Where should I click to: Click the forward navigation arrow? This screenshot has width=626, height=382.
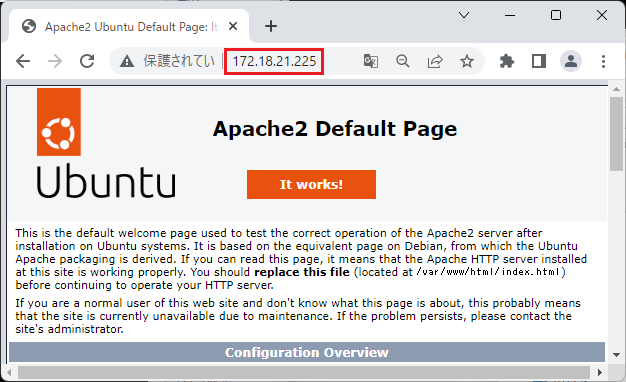pos(55,61)
